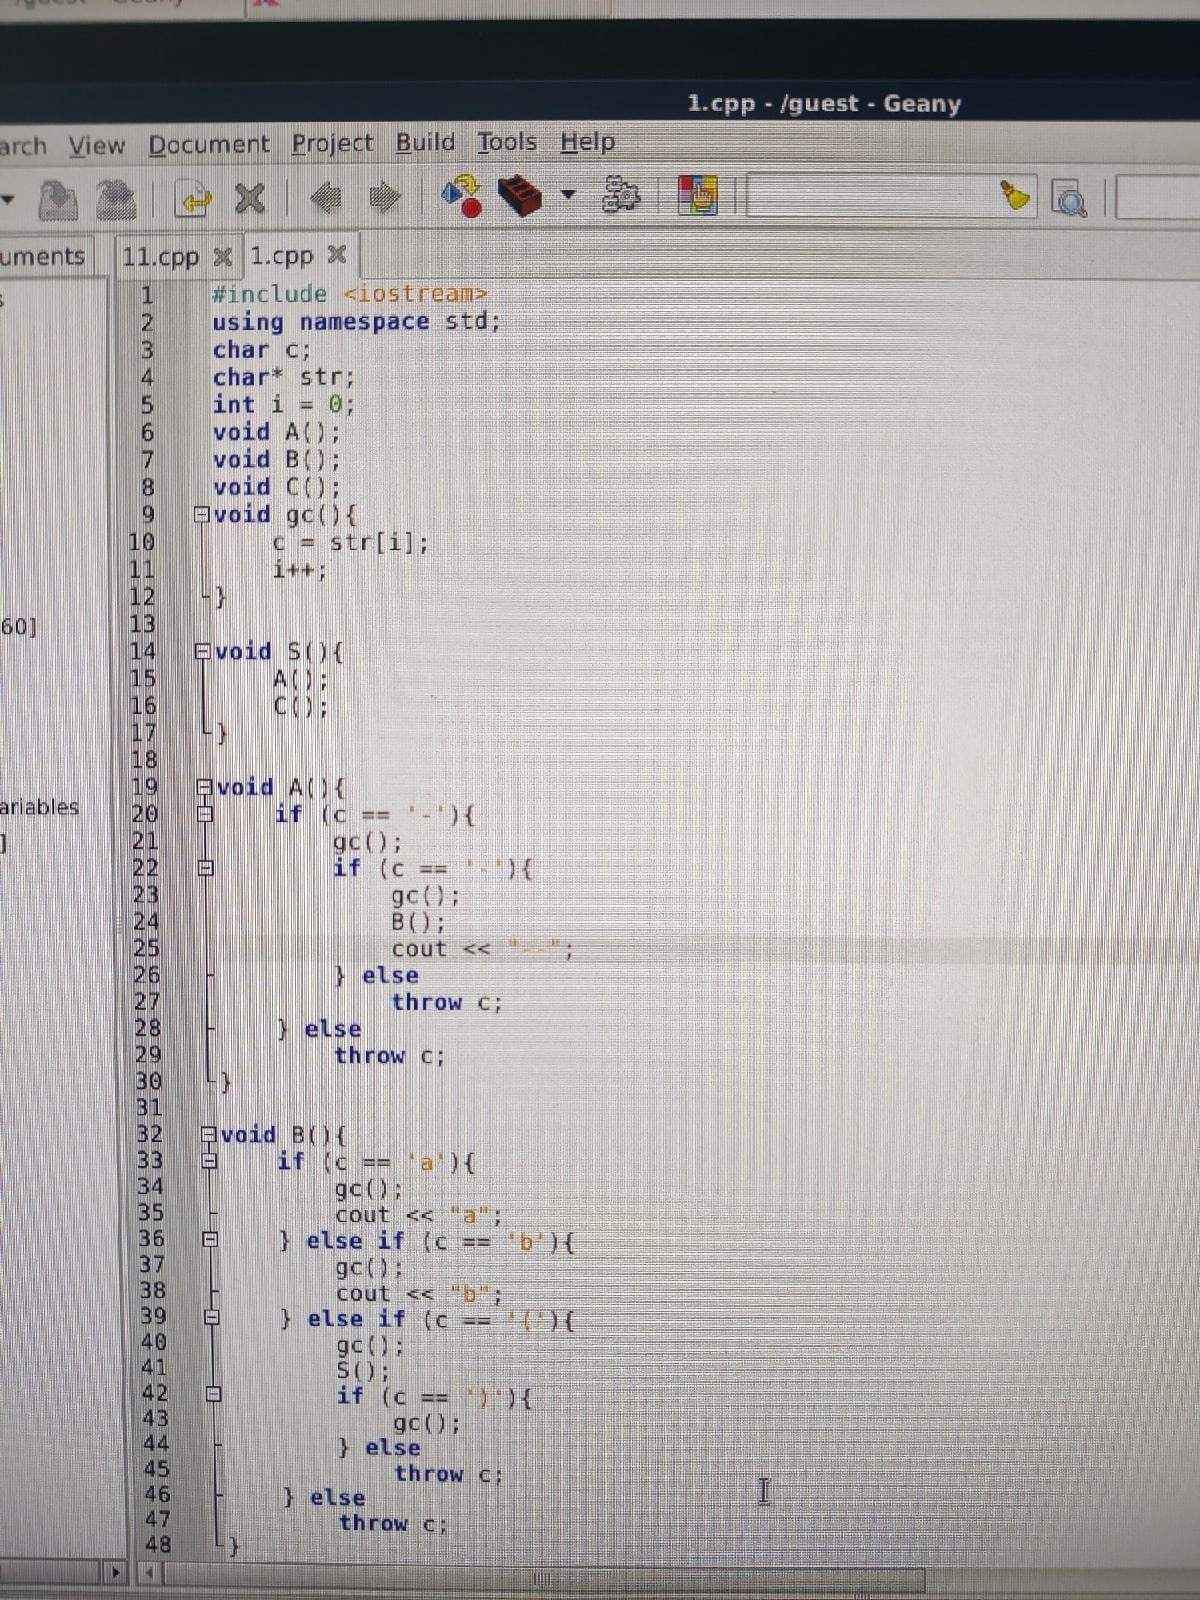The width and height of the screenshot is (1200, 1600).
Task: Run the program with the gears icon
Action: 622,195
